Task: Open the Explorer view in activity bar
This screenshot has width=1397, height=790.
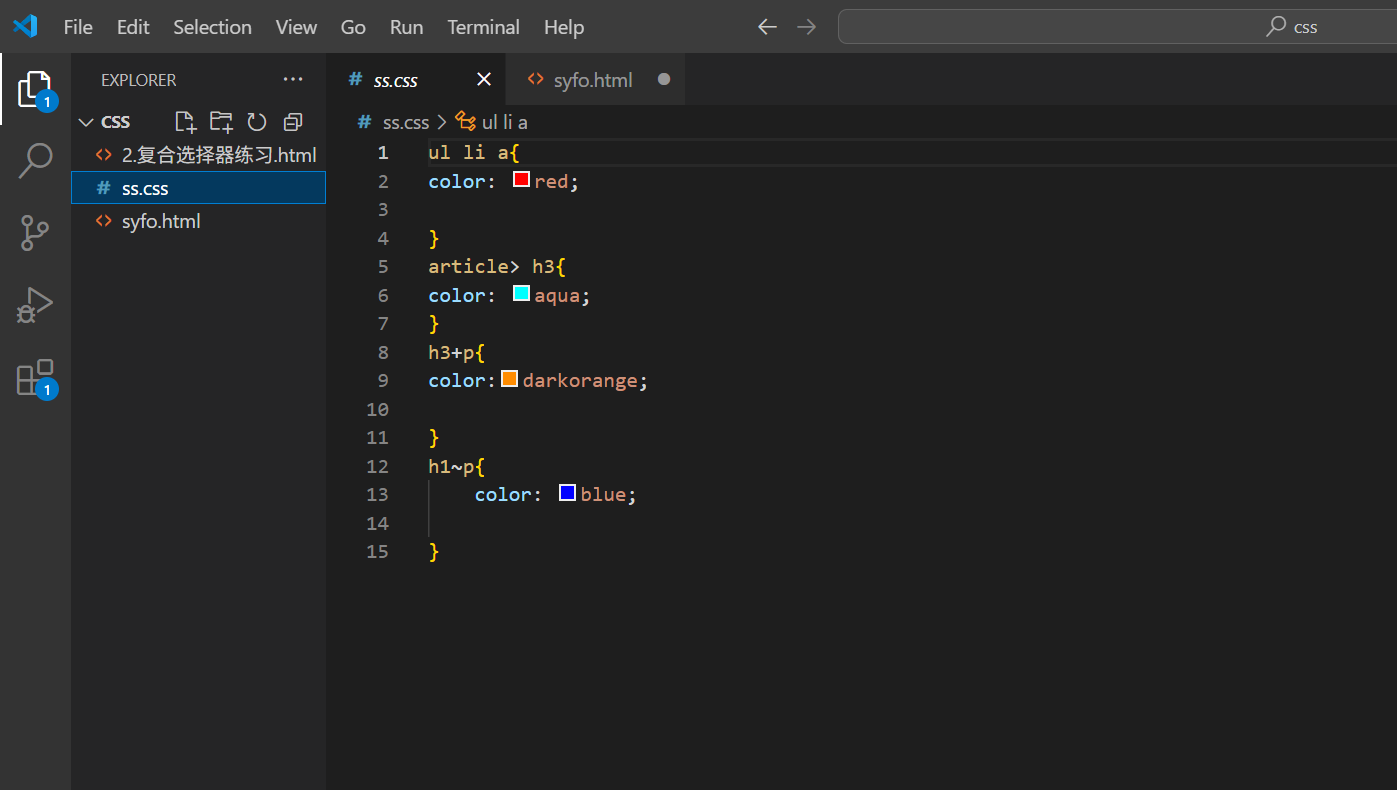Action: click(35, 90)
